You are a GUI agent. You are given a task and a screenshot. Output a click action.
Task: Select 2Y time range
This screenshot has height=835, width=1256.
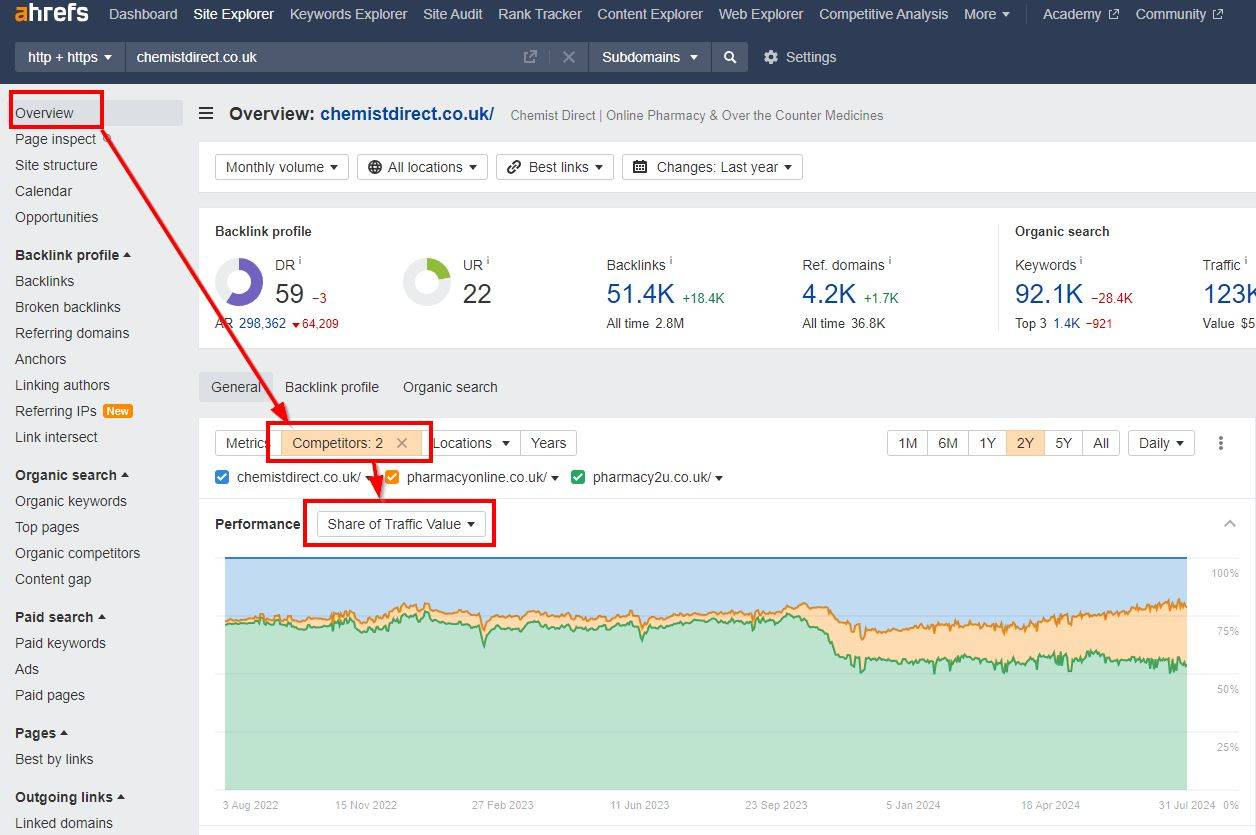click(x=1025, y=443)
